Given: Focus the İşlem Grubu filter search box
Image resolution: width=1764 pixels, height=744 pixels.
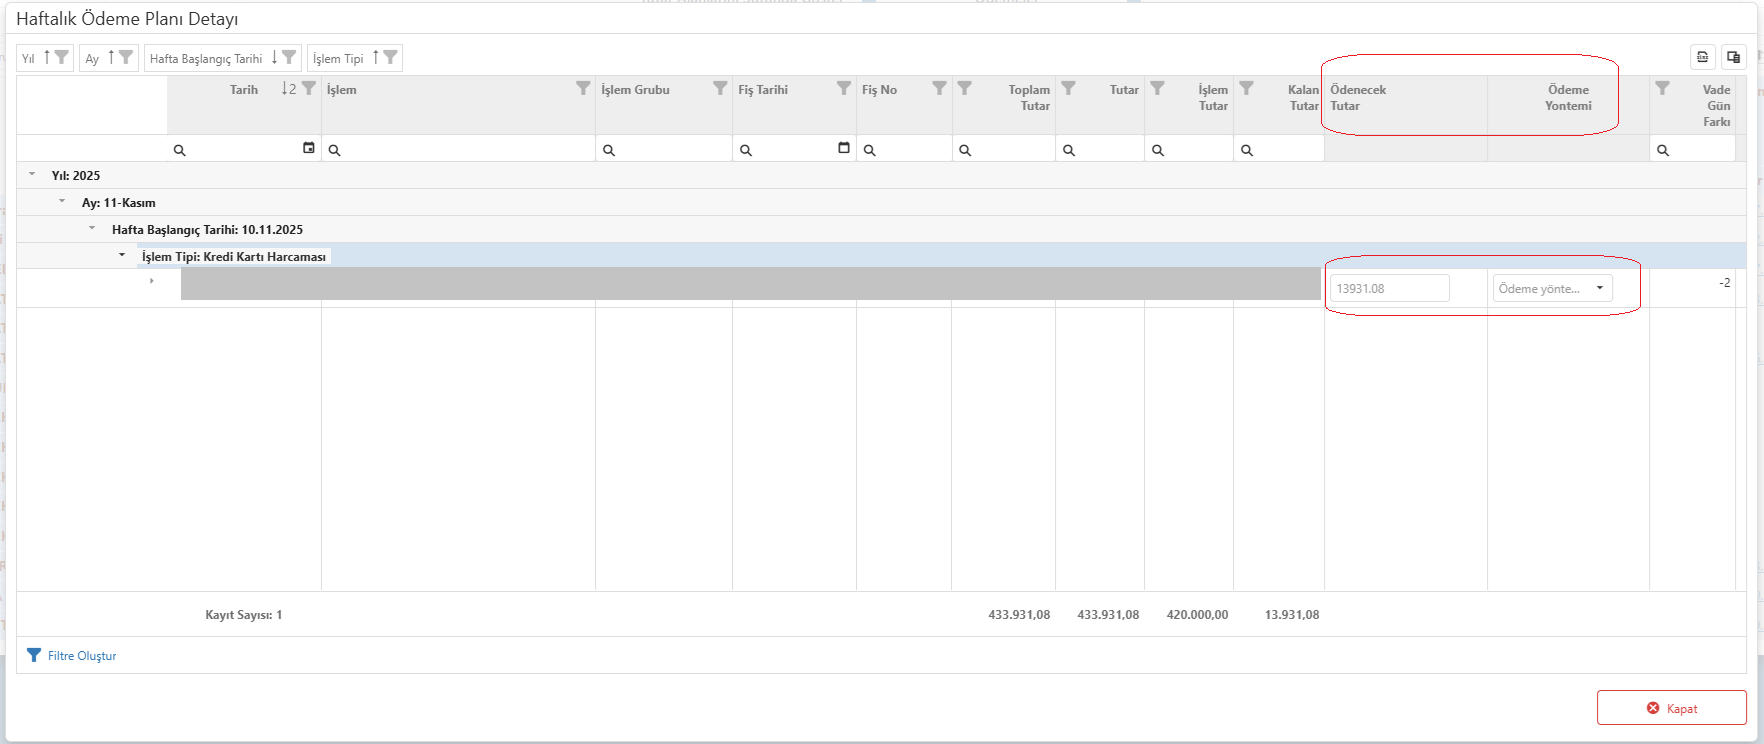Looking at the screenshot, I should click(664, 149).
